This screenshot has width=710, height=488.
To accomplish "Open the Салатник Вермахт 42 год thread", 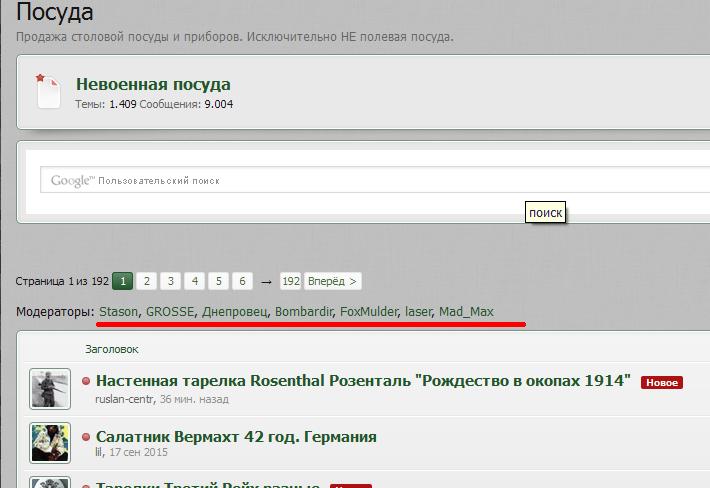I will (x=236, y=437).
